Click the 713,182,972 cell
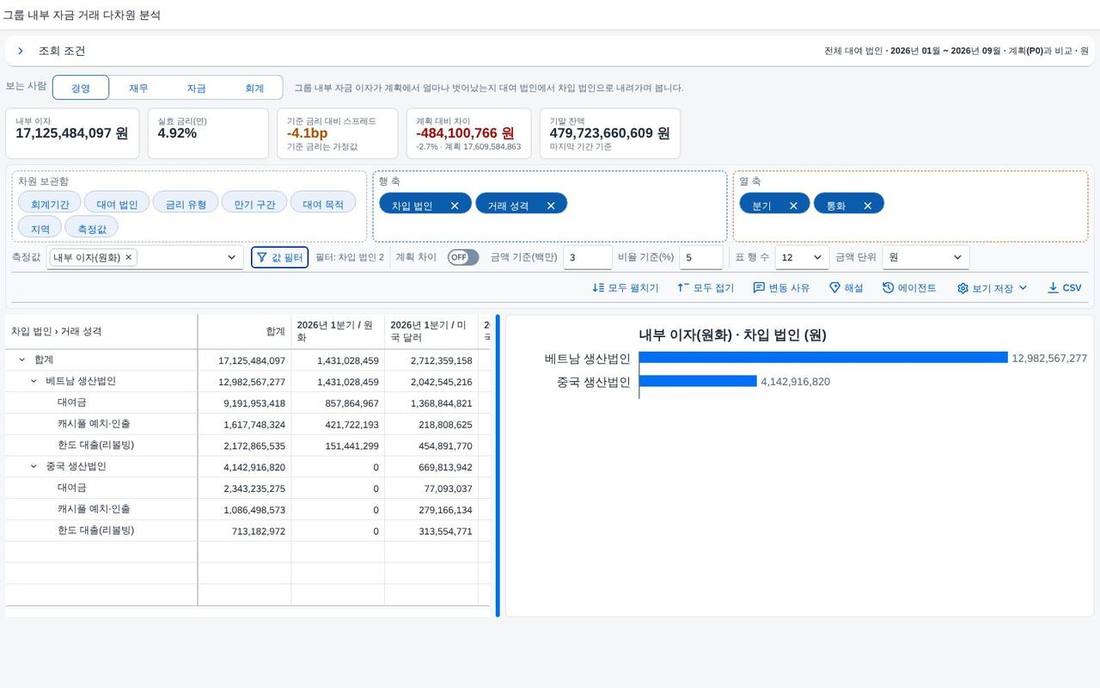This screenshot has width=1100, height=688. click(x=244, y=531)
